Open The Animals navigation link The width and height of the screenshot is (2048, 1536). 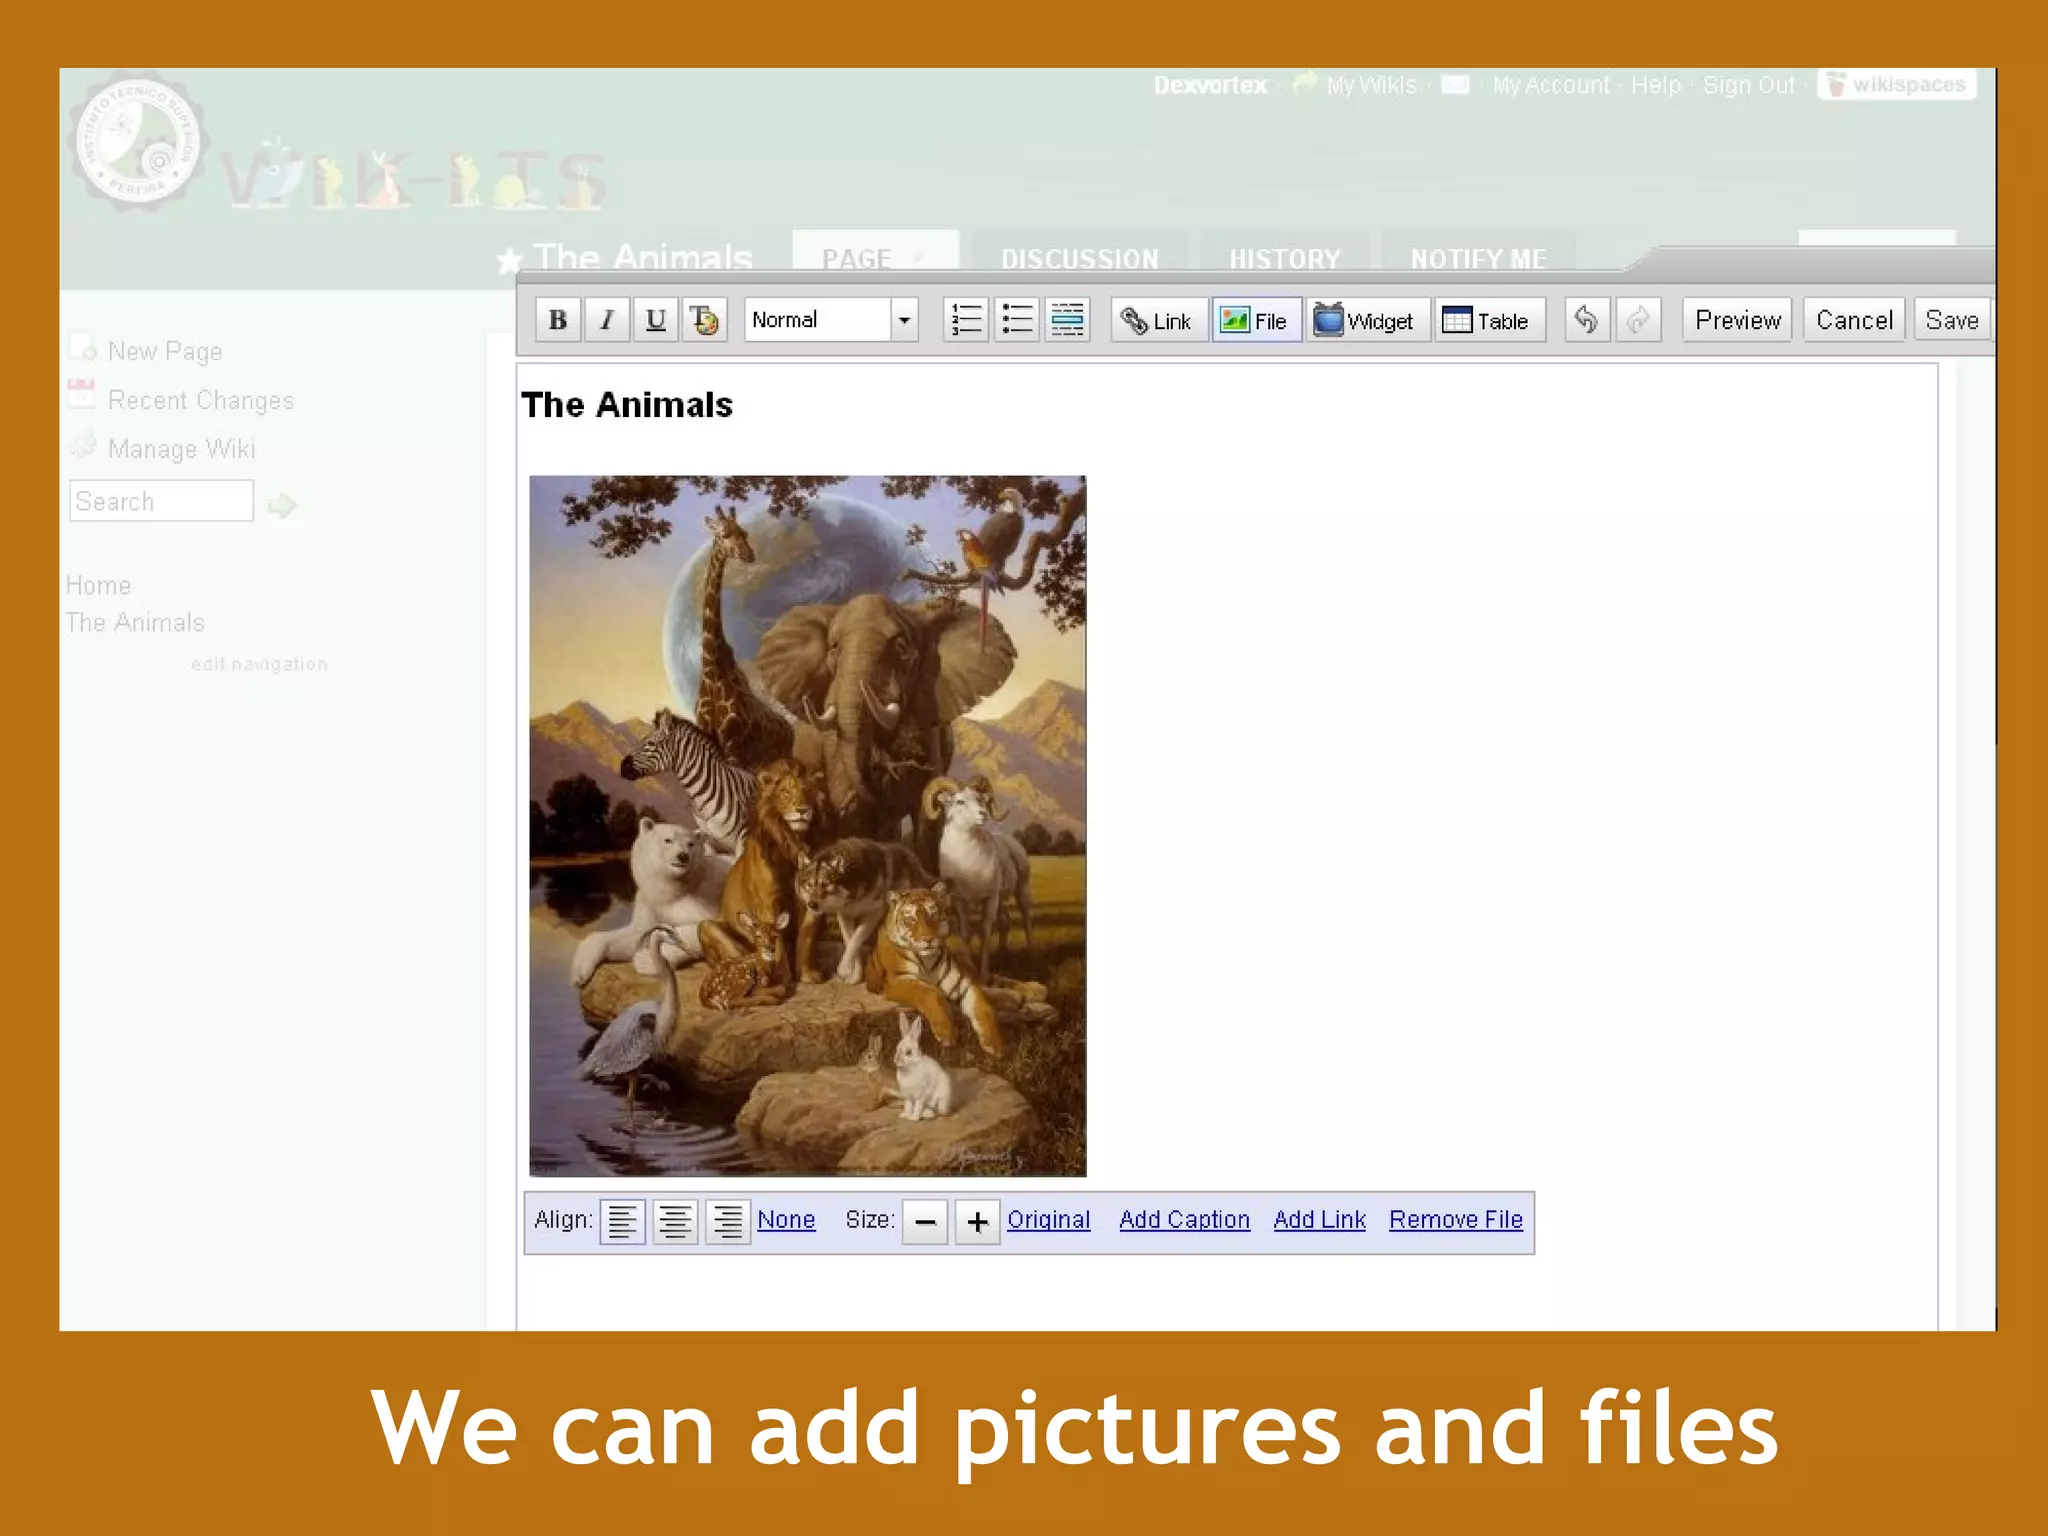(x=135, y=622)
